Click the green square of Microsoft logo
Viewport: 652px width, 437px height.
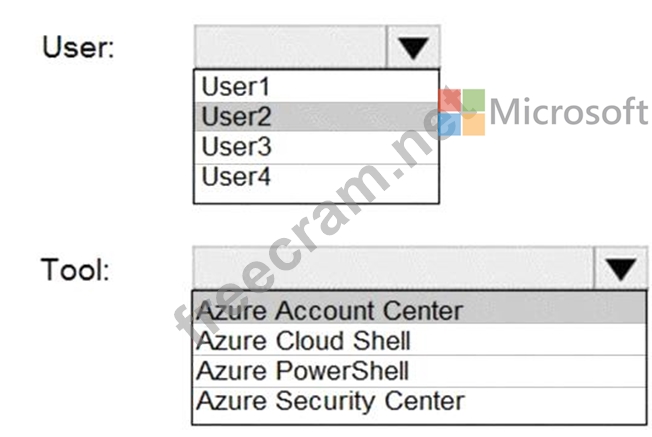pos(474,100)
